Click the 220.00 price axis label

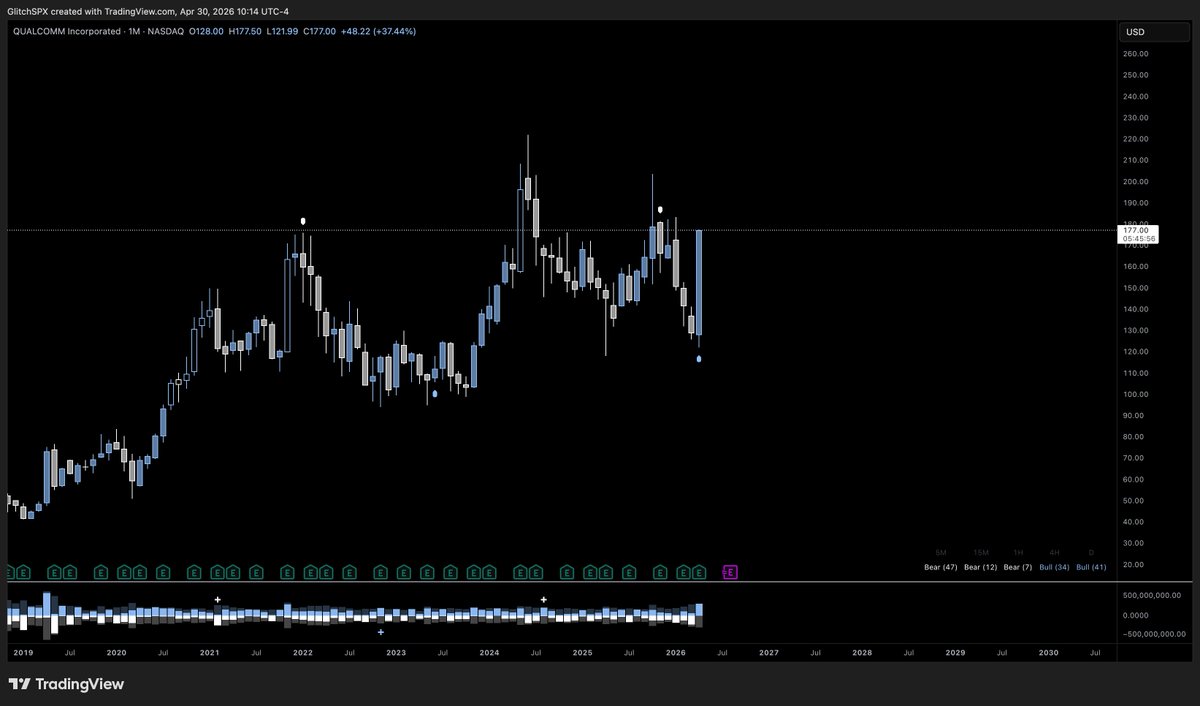point(1135,139)
